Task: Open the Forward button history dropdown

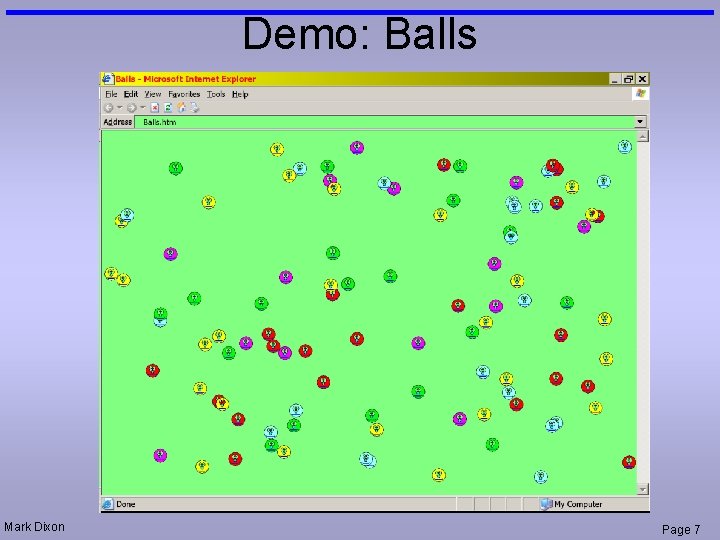Action: [143, 107]
